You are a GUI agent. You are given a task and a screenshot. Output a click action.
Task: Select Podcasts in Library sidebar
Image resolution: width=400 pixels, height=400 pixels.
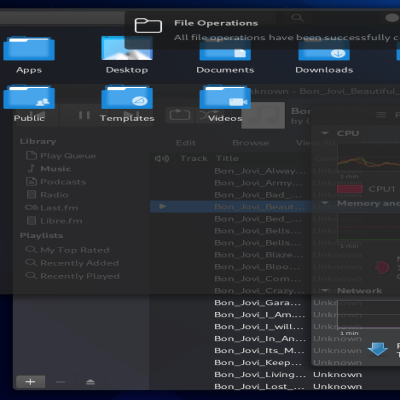pyautogui.click(x=56, y=182)
